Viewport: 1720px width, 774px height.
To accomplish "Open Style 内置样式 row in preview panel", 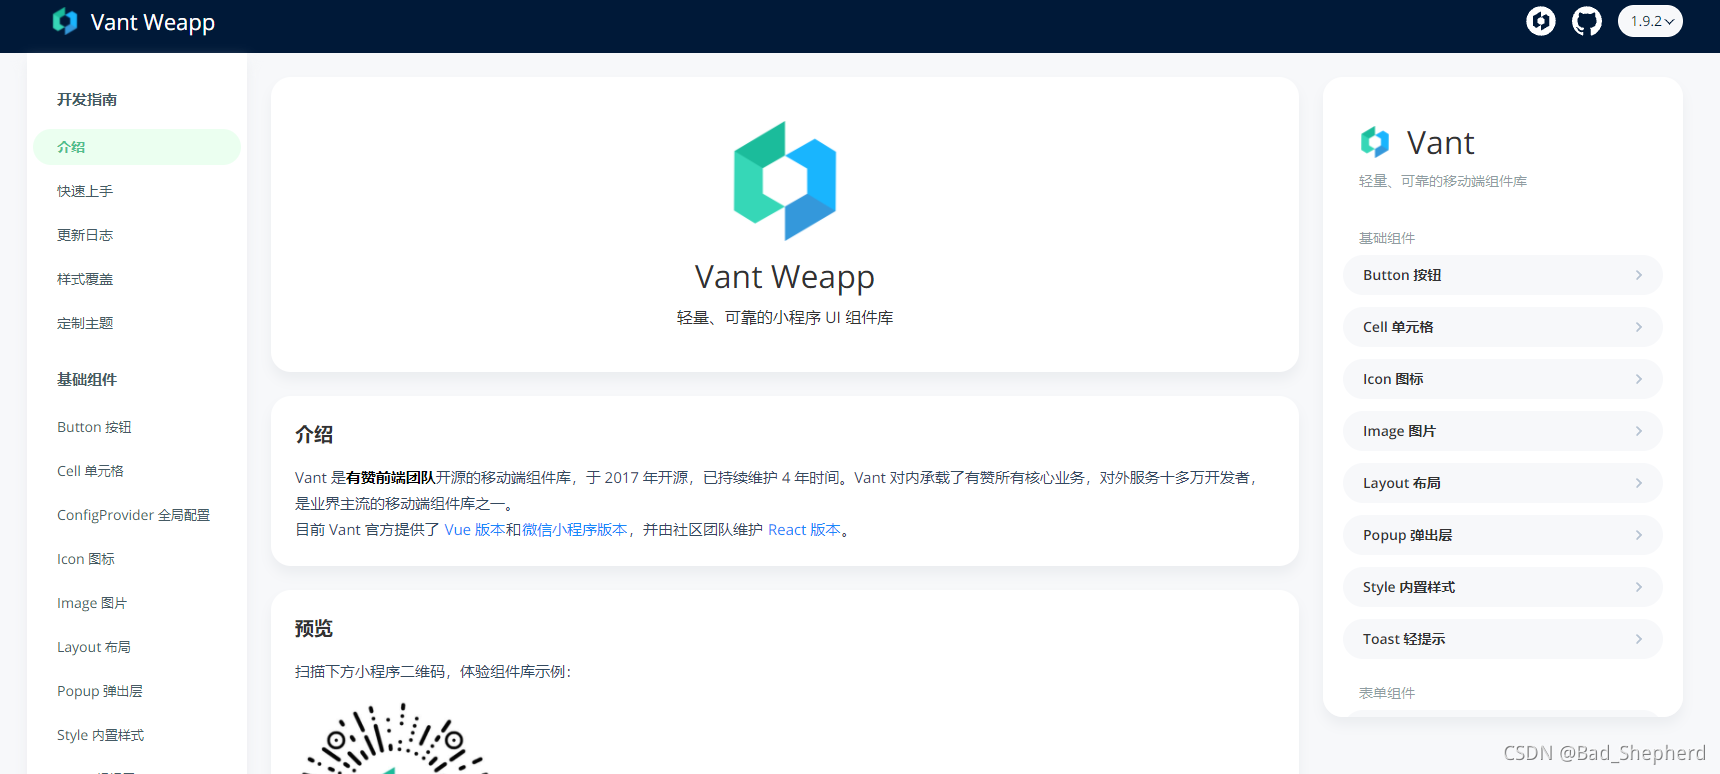I will point(1502,587).
